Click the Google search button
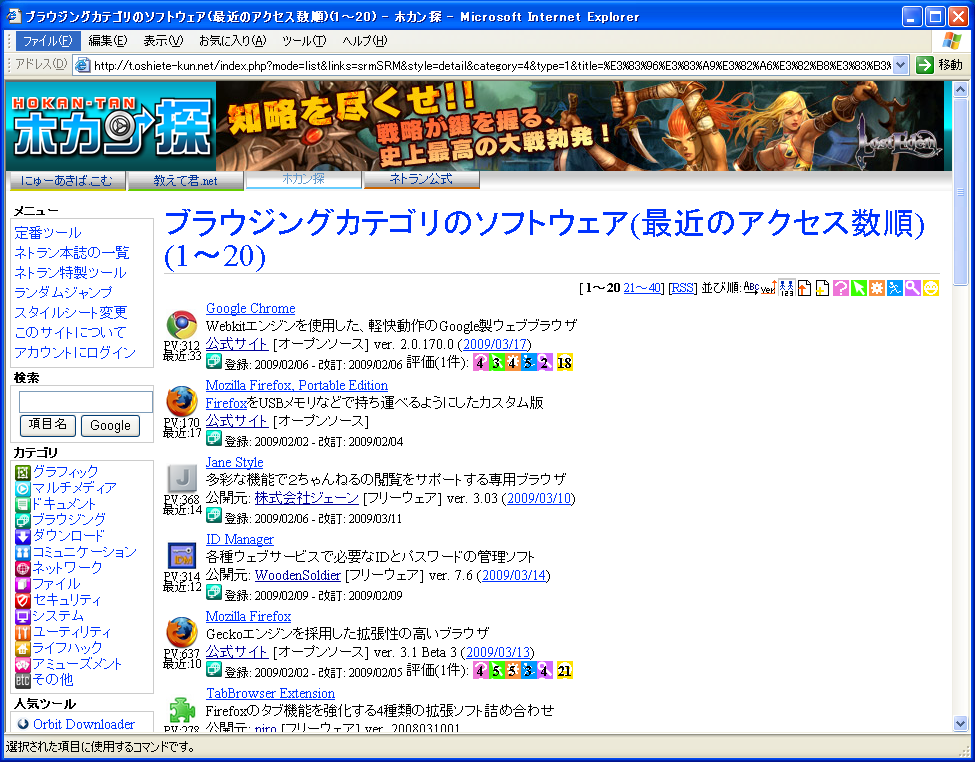The height and width of the screenshot is (762, 975). coord(110,425)
